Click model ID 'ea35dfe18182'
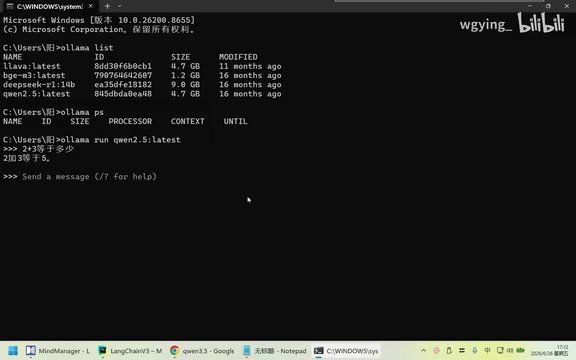The height and width of the screenshot is (360, 576). [123, 85]
